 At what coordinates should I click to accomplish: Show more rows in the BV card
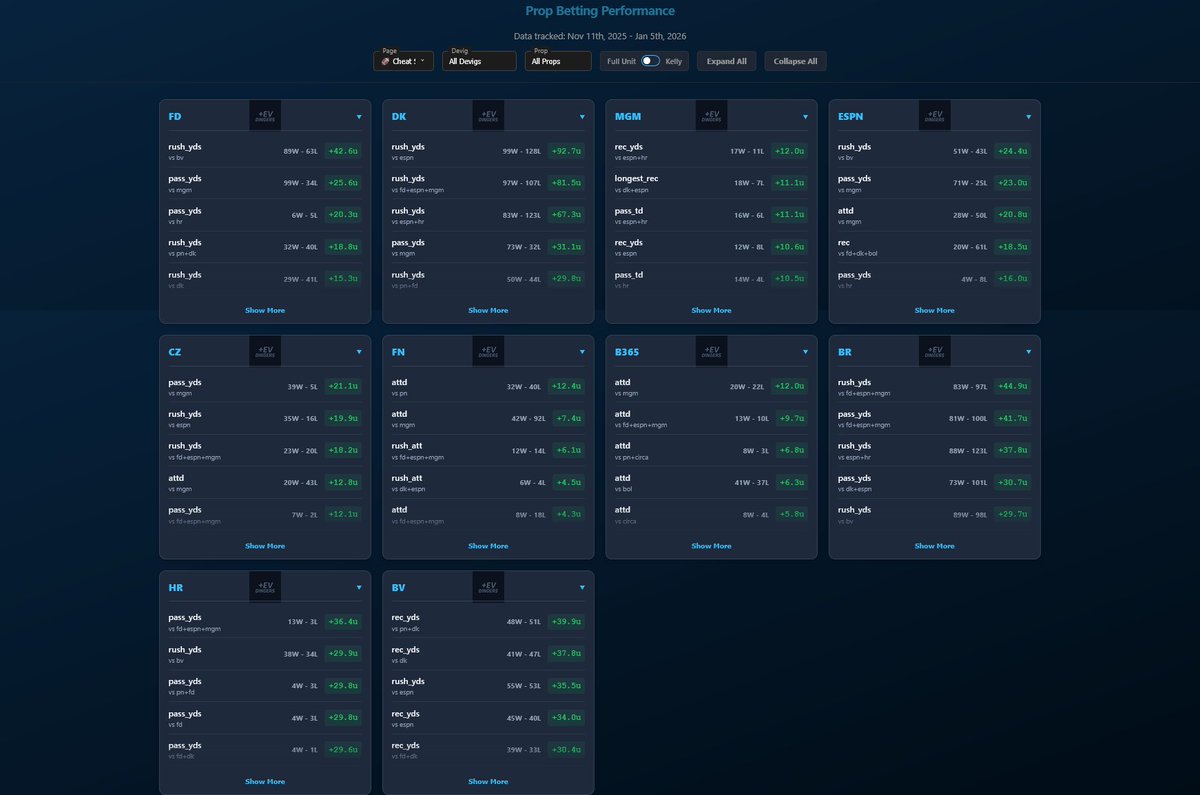488,781
